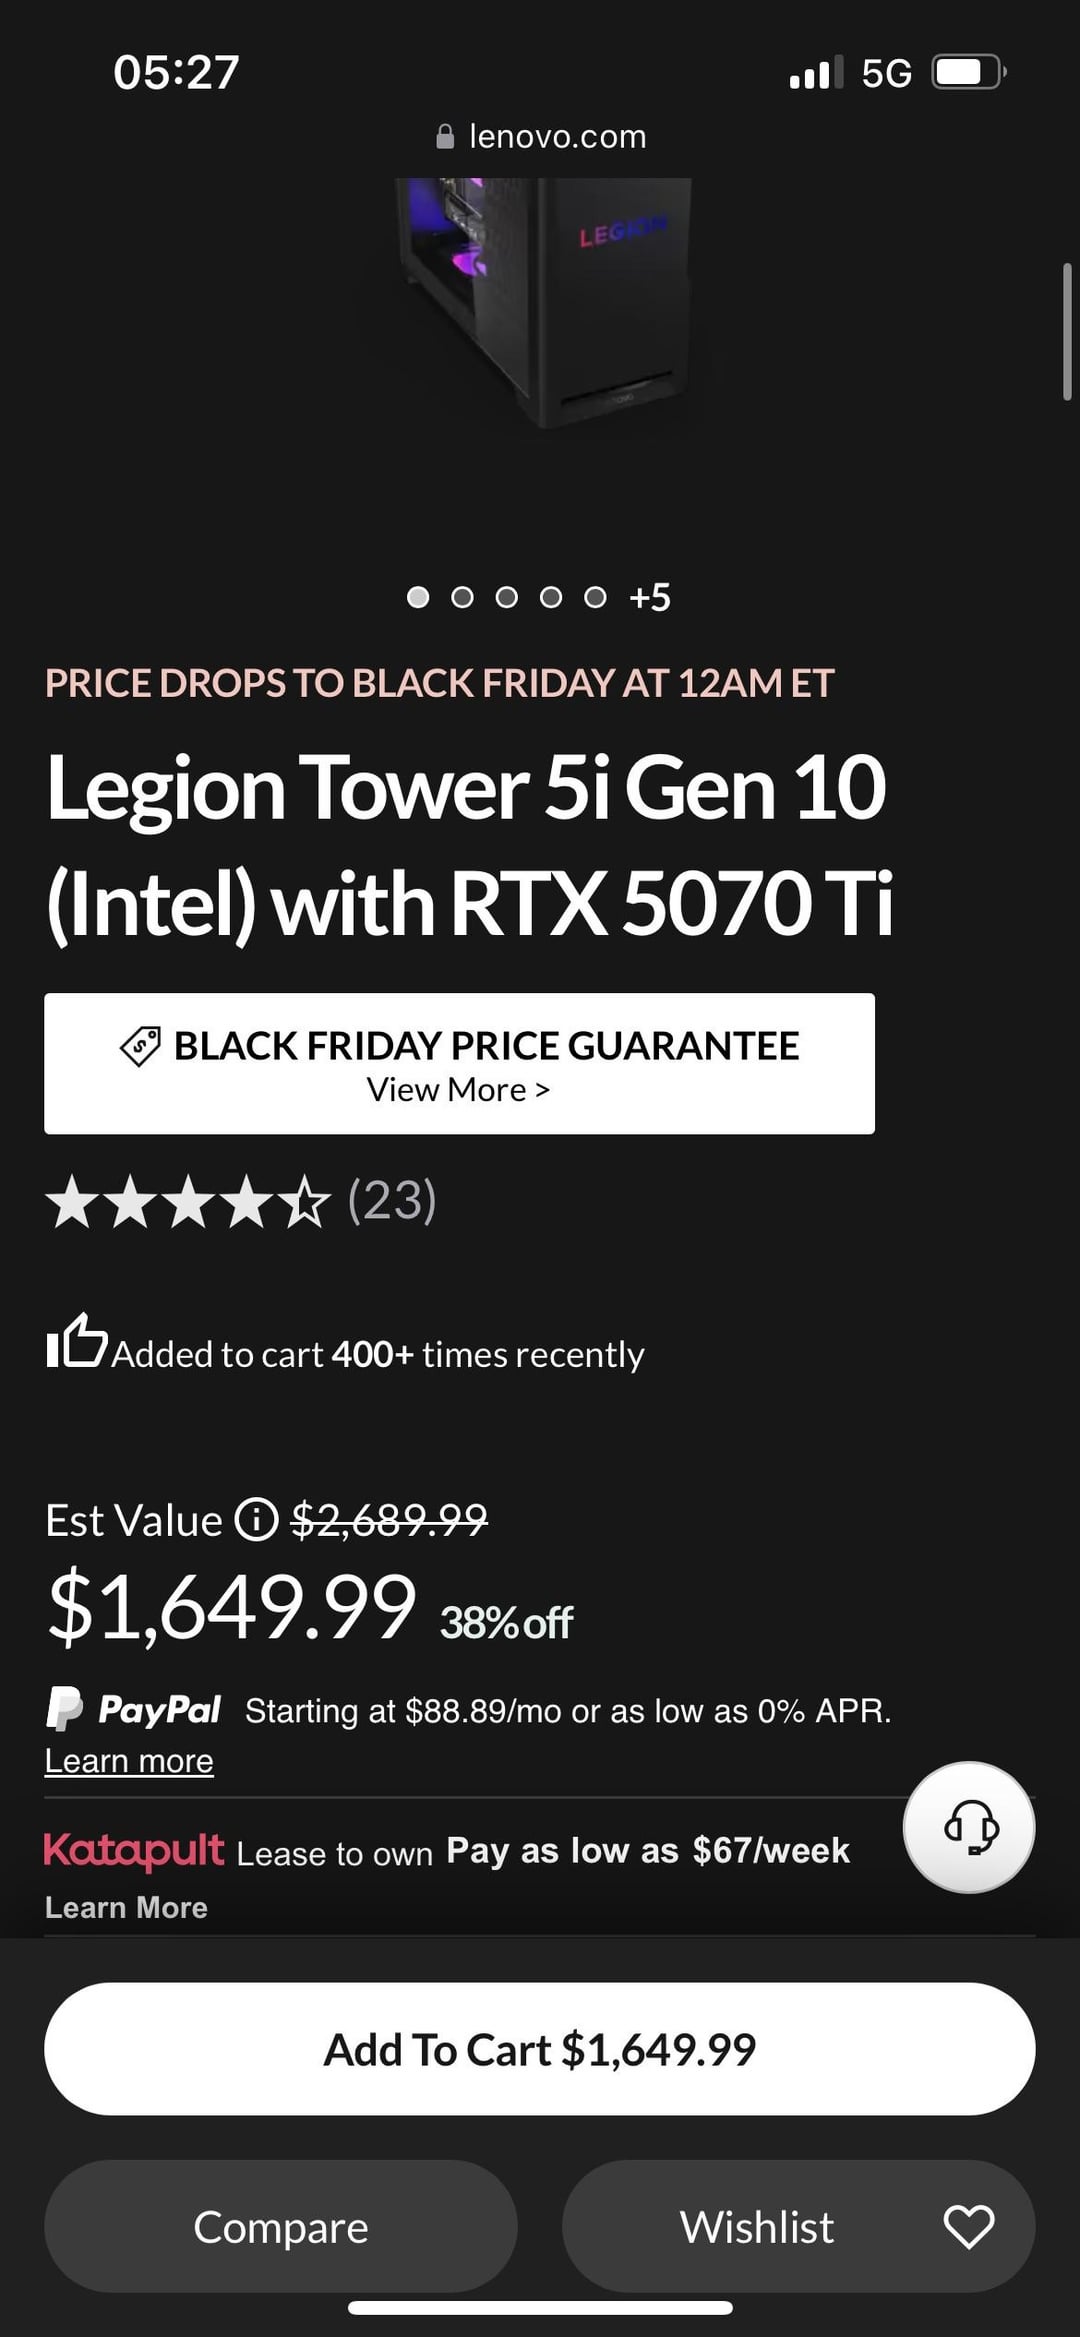1080x2337 pixels.
Task: Click the Est Value info icon
Action: coord(256,1520)
